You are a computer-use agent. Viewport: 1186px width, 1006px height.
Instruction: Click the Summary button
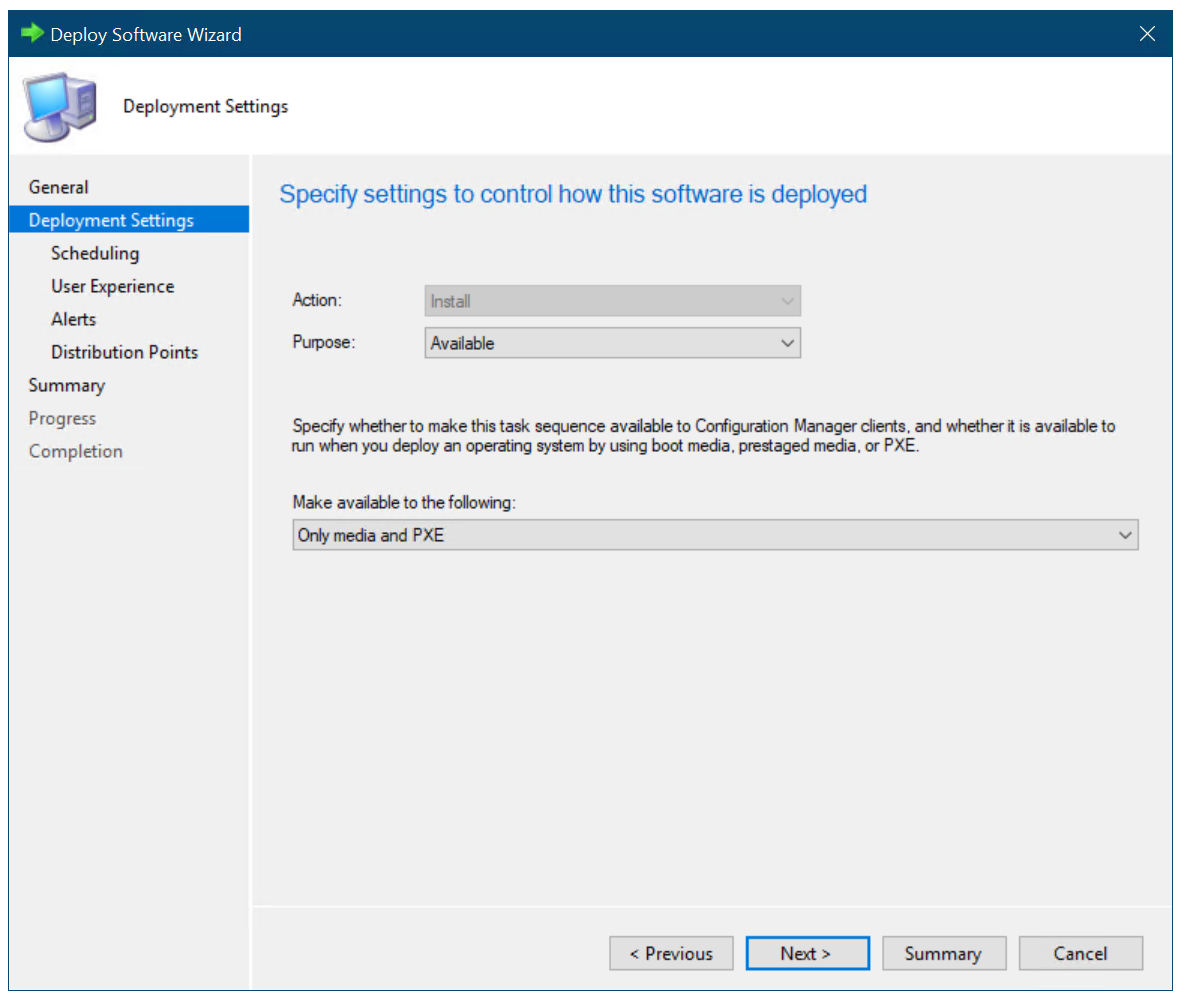click(x=944, y=953)
